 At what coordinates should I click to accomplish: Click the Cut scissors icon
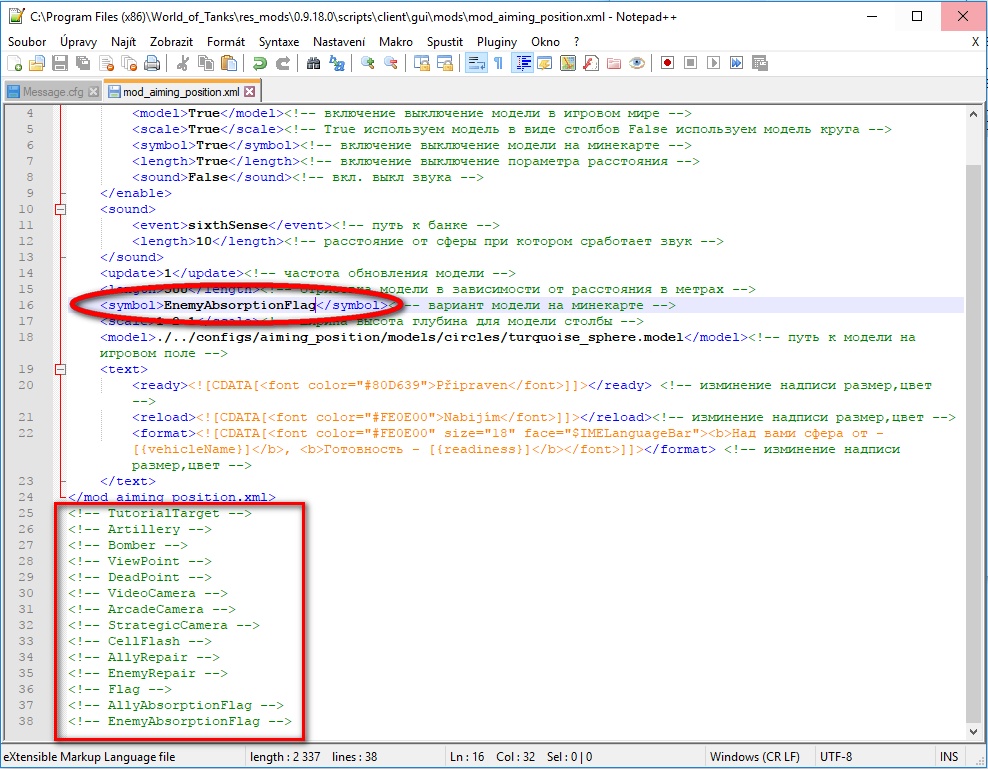coord(183,63)
